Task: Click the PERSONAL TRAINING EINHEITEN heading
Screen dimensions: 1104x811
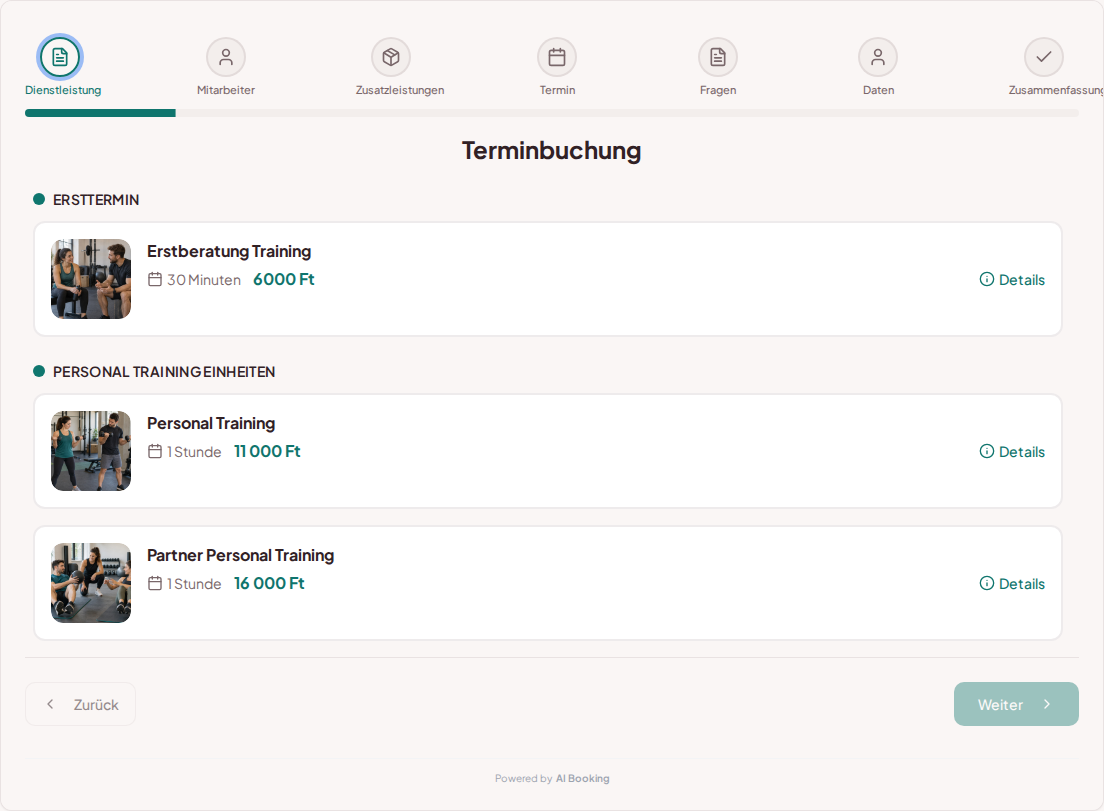Action: click(x=164, y=372)
